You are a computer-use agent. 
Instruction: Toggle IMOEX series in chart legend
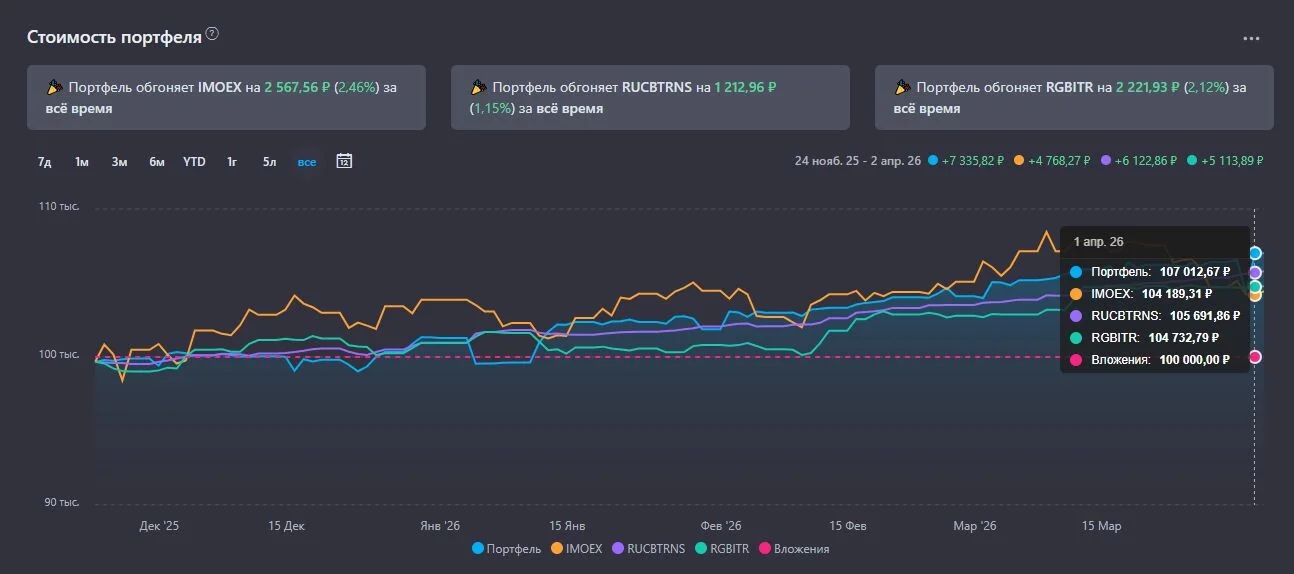[x=577, y=548]
